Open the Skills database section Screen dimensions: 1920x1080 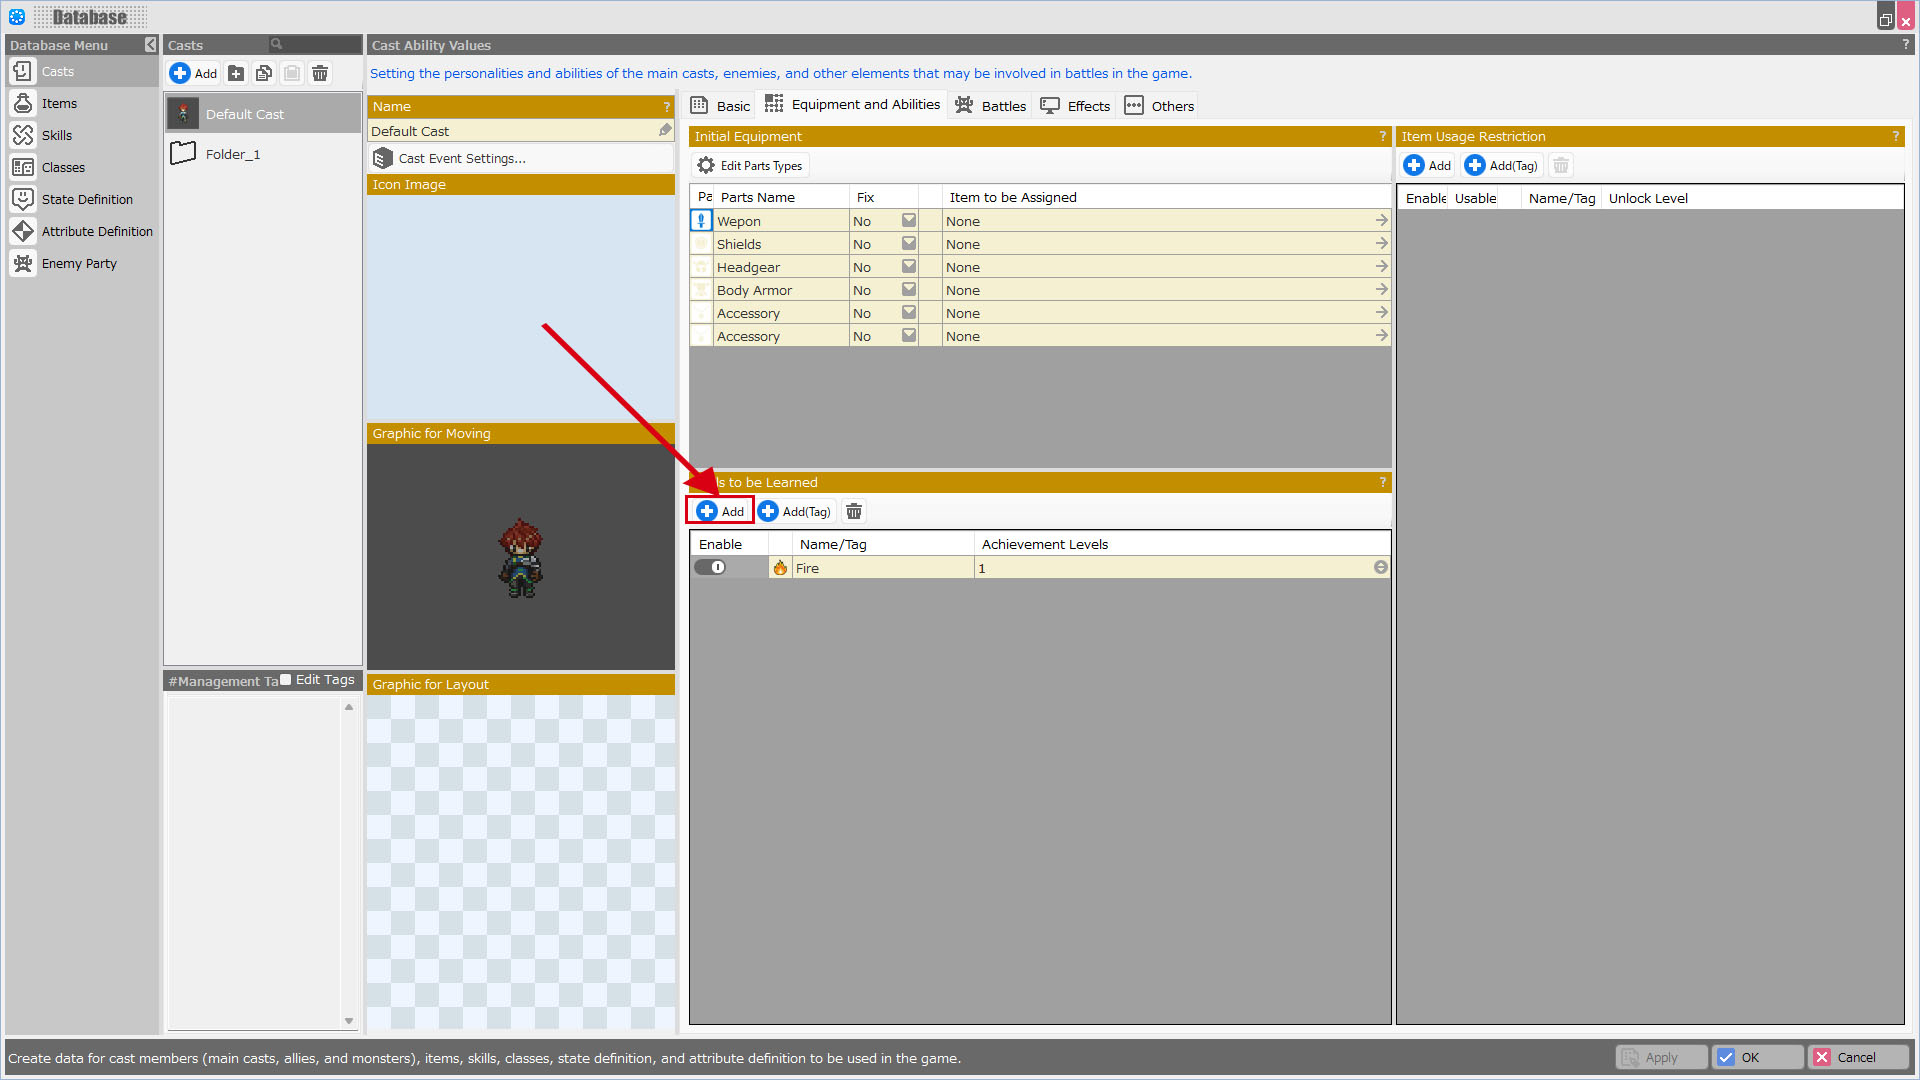click(x=82, y=135)
